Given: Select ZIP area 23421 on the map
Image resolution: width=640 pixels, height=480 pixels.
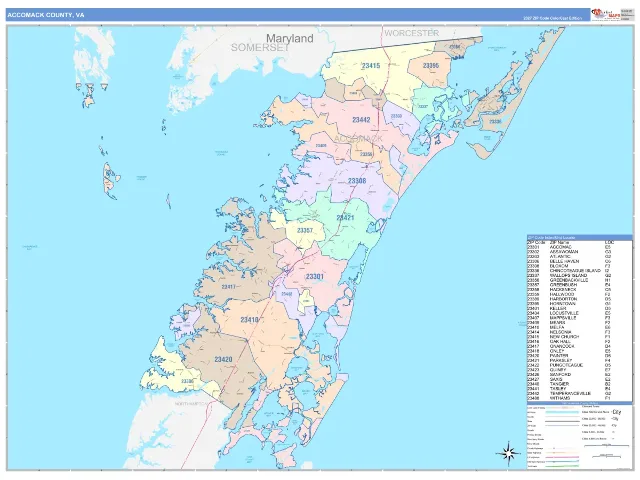Looking at the screenshot, I should pos(345,218).
